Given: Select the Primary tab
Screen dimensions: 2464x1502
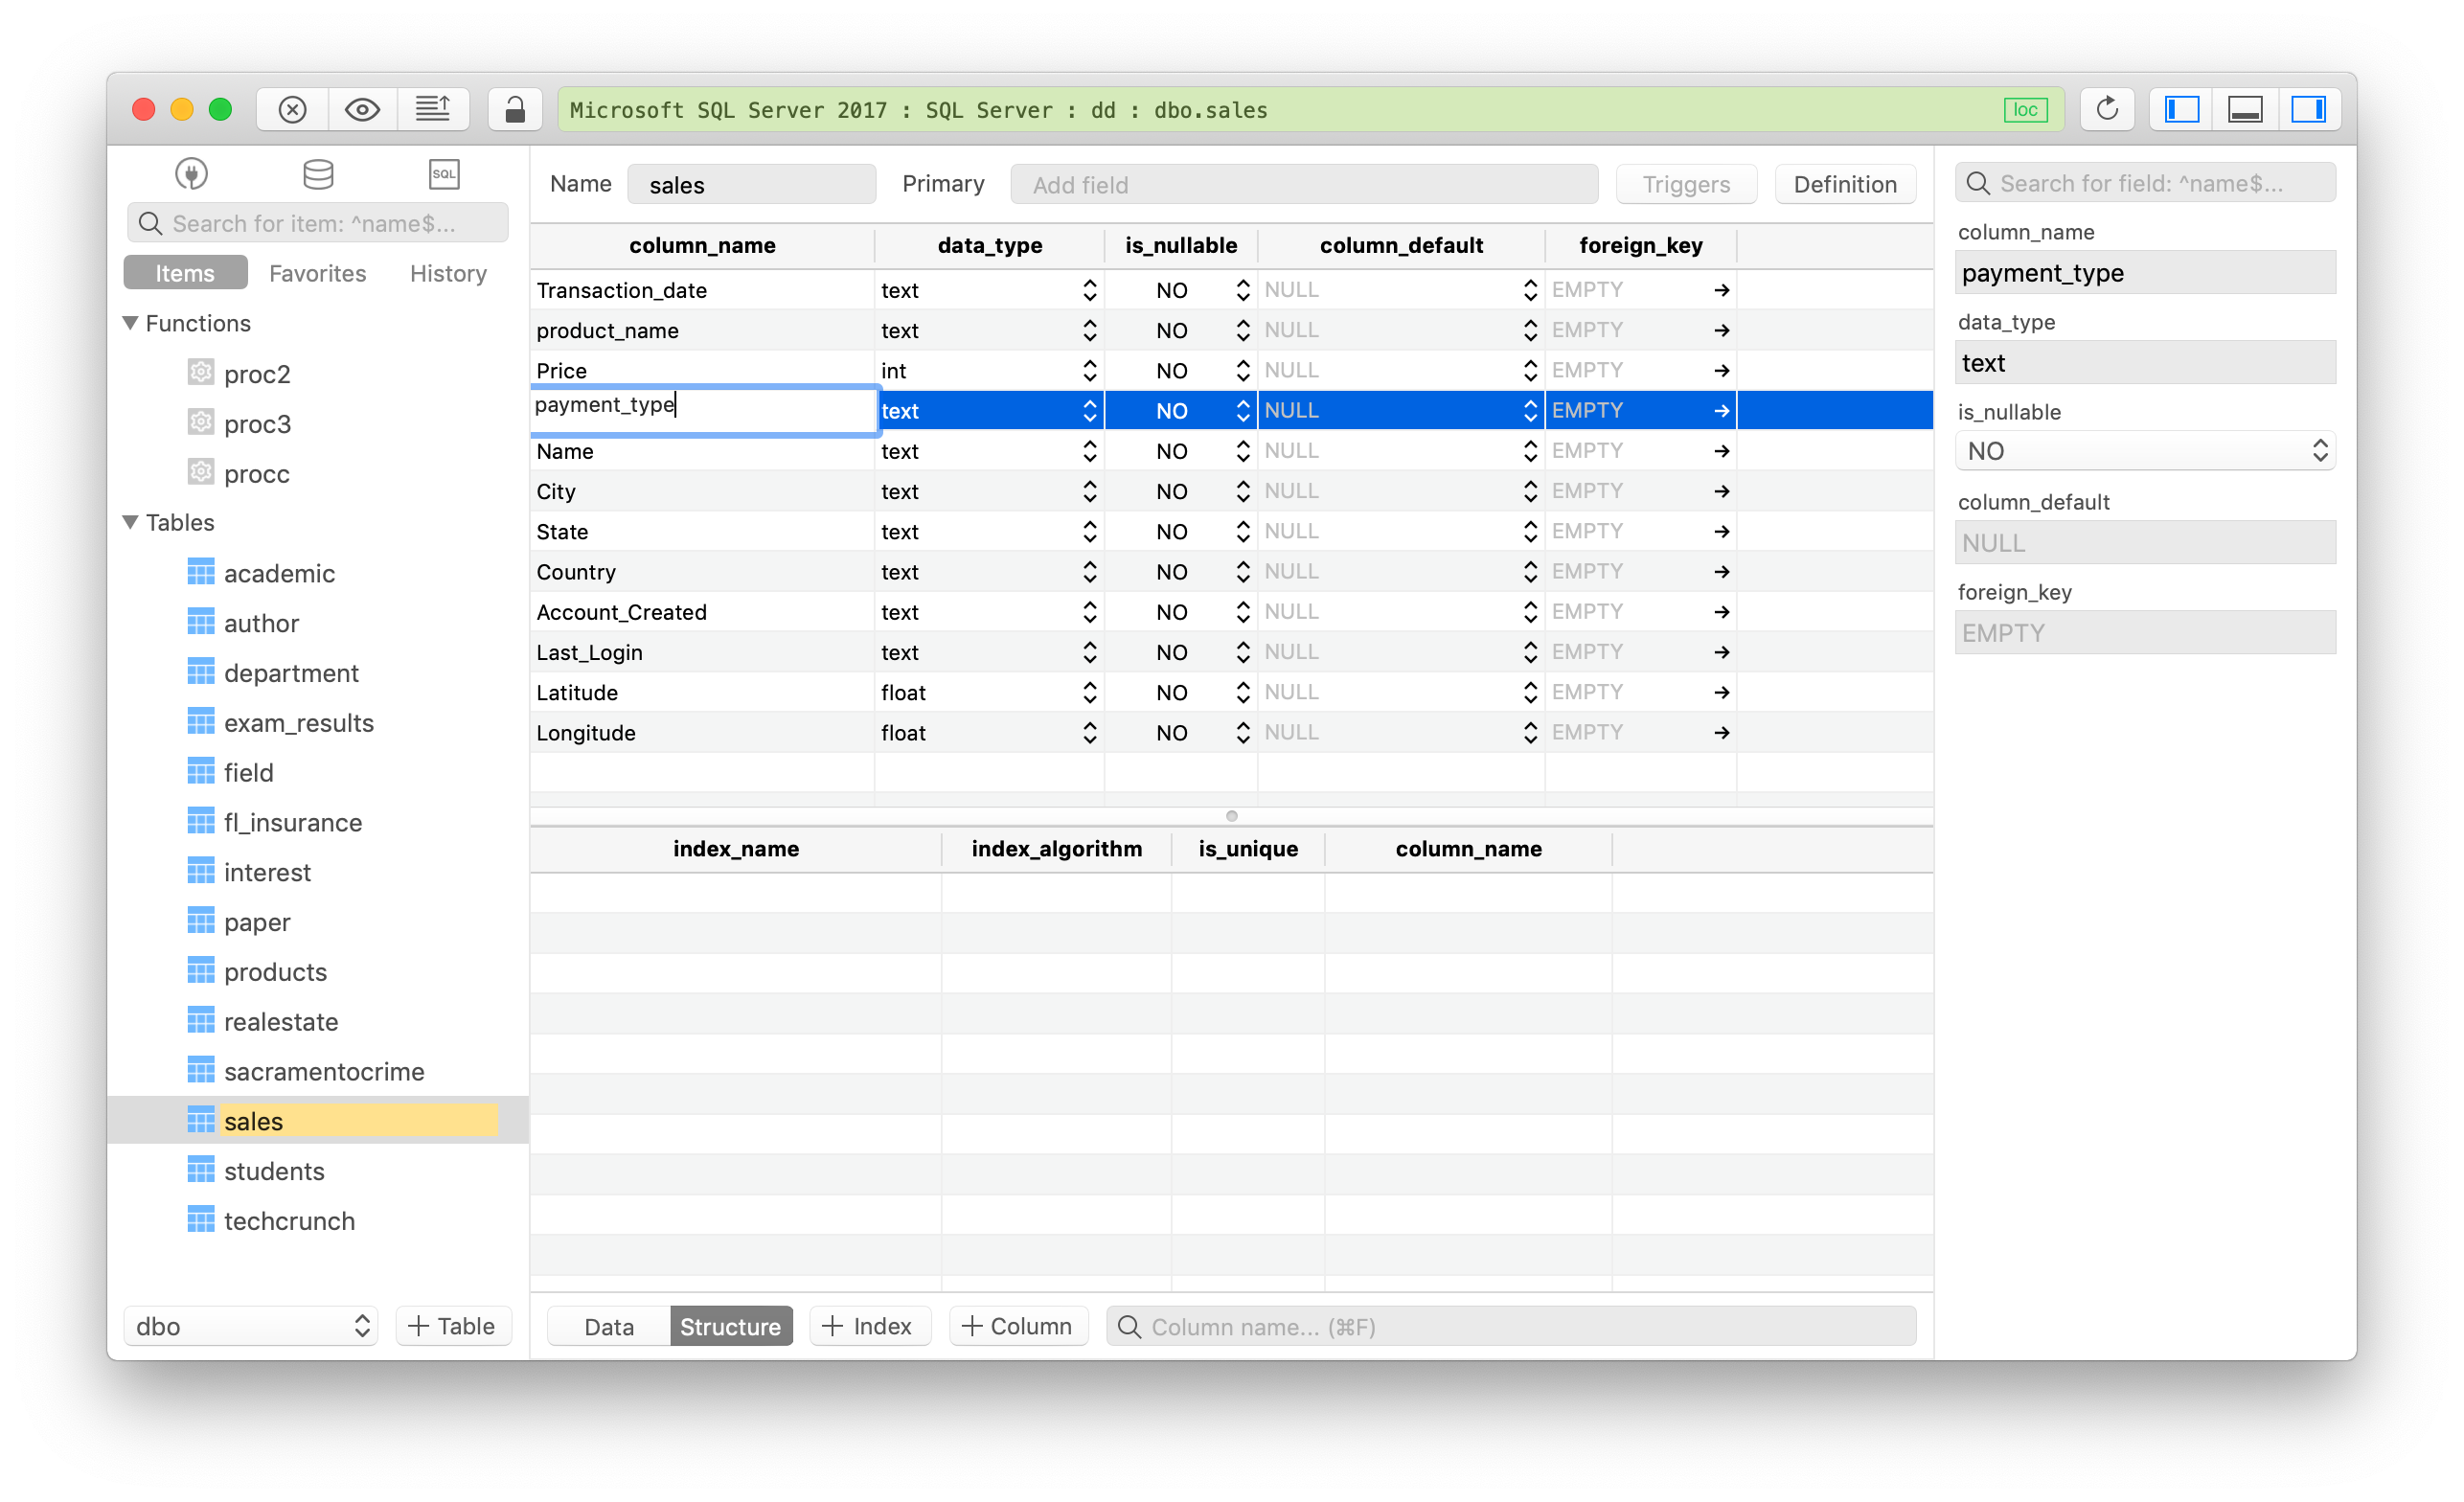Looking at the screenshot, I should (942, 183).
